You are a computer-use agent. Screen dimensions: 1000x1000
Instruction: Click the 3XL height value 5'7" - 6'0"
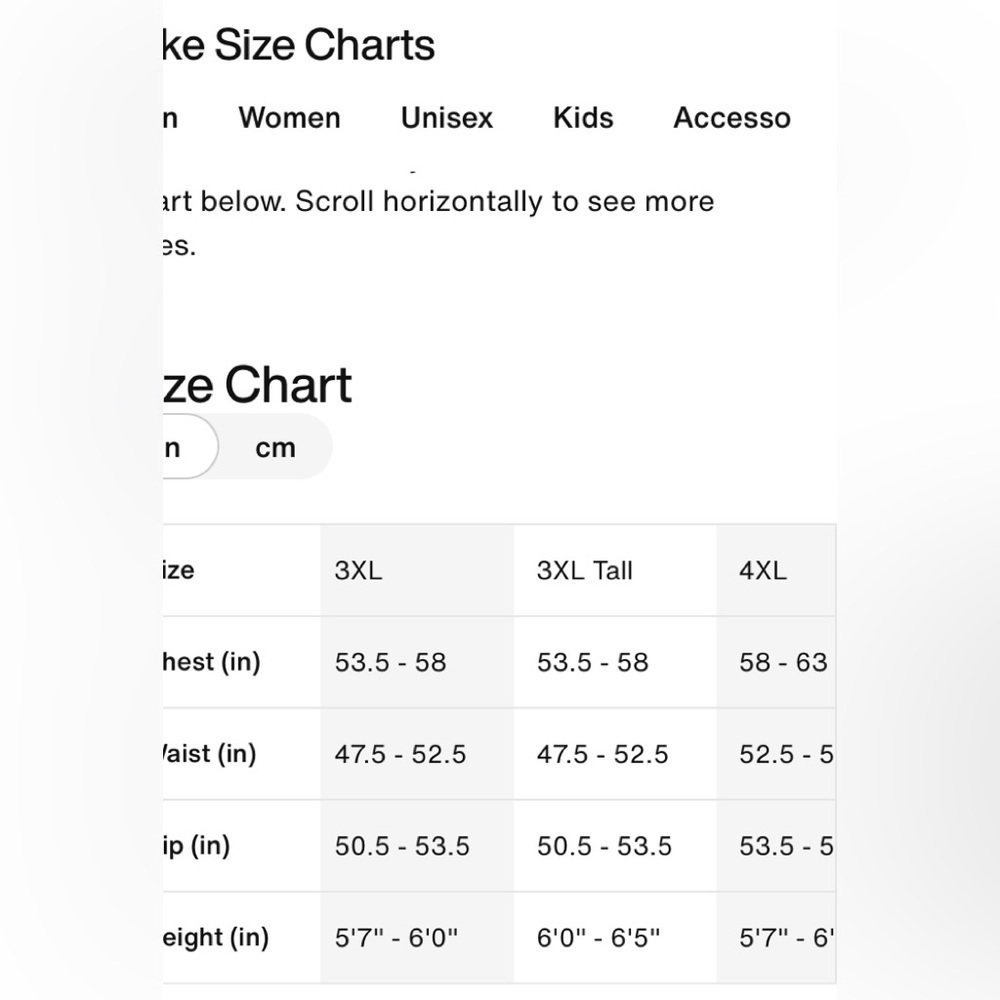click(x=397, y=938)
